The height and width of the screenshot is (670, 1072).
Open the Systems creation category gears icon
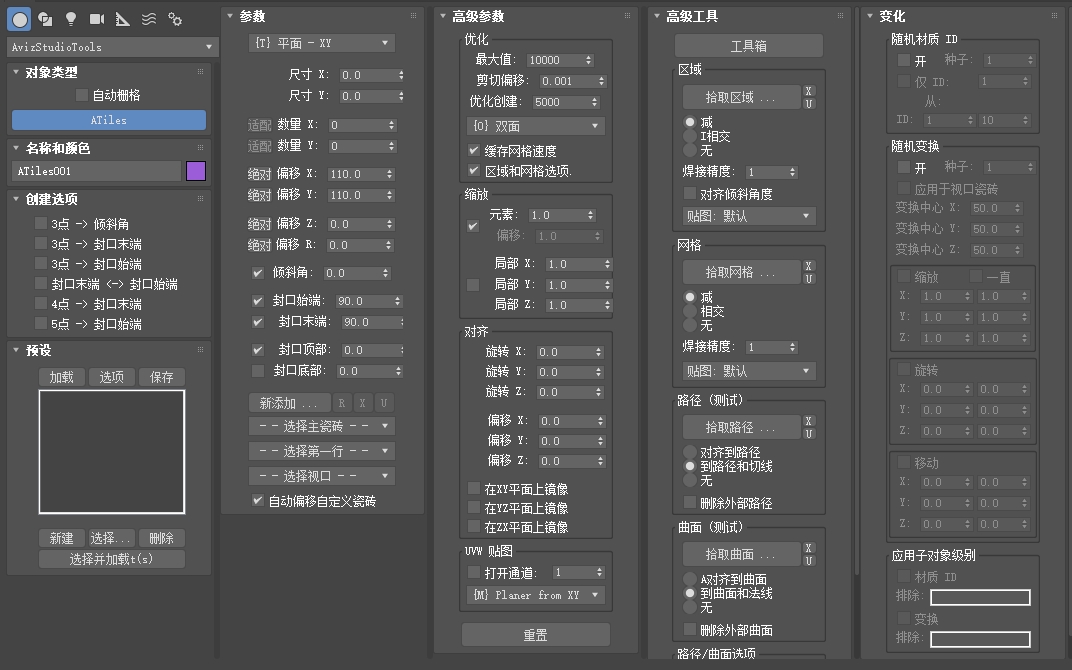click(x=176, y=19)
